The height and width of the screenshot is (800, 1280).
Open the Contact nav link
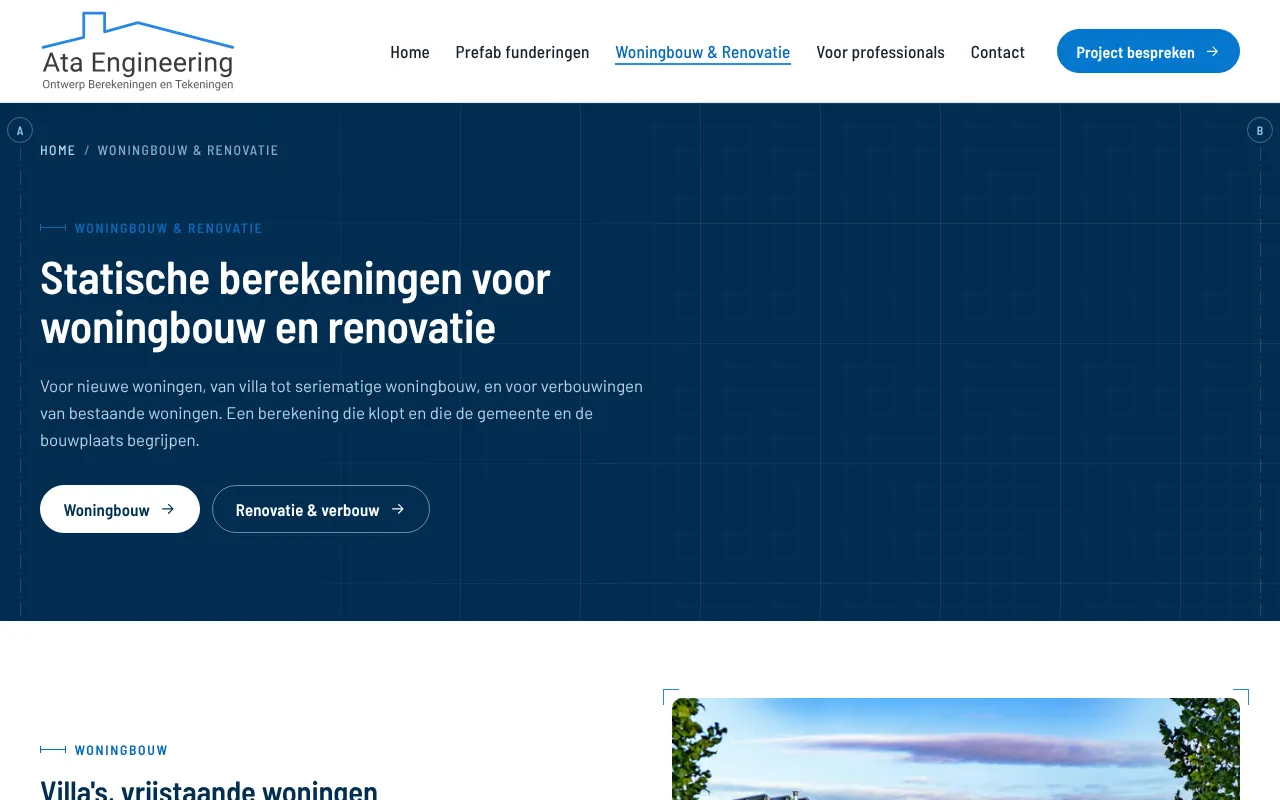pyautogui.click(x=998, y=52)
